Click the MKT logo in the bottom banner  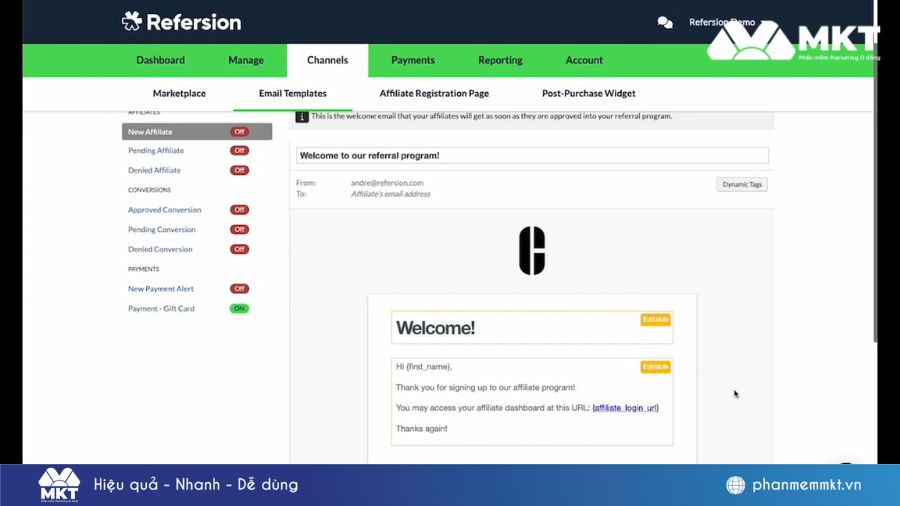[x=59, y=485]
